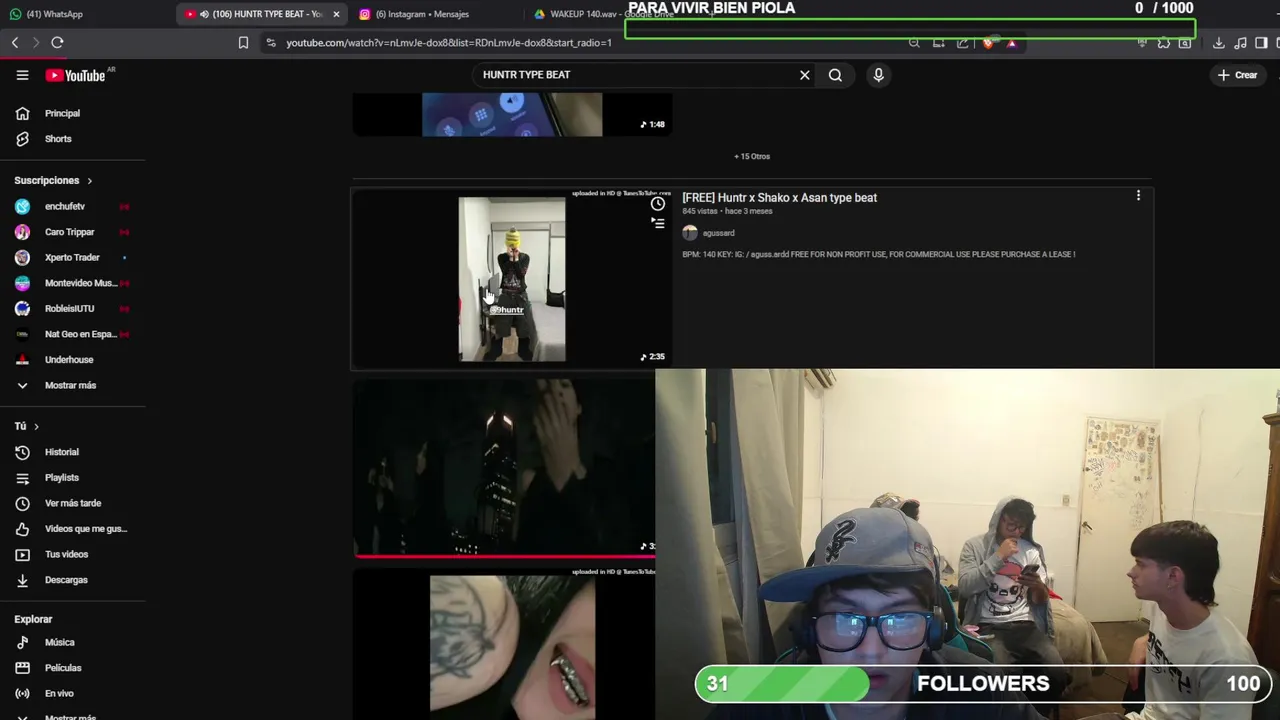Reload the page with the refresh icon
The width and height of the screenshot is (1280, 720).
tap(57, 43)
